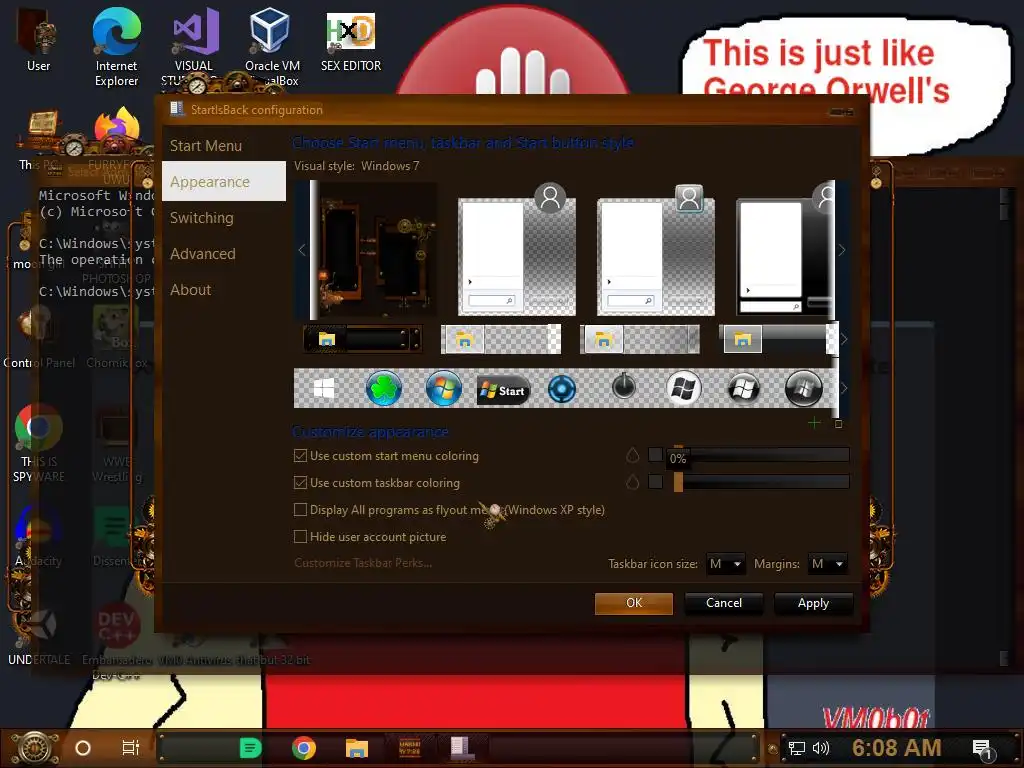
Task: Click the clock showing 6:08 AM
Action: (896, 748)
